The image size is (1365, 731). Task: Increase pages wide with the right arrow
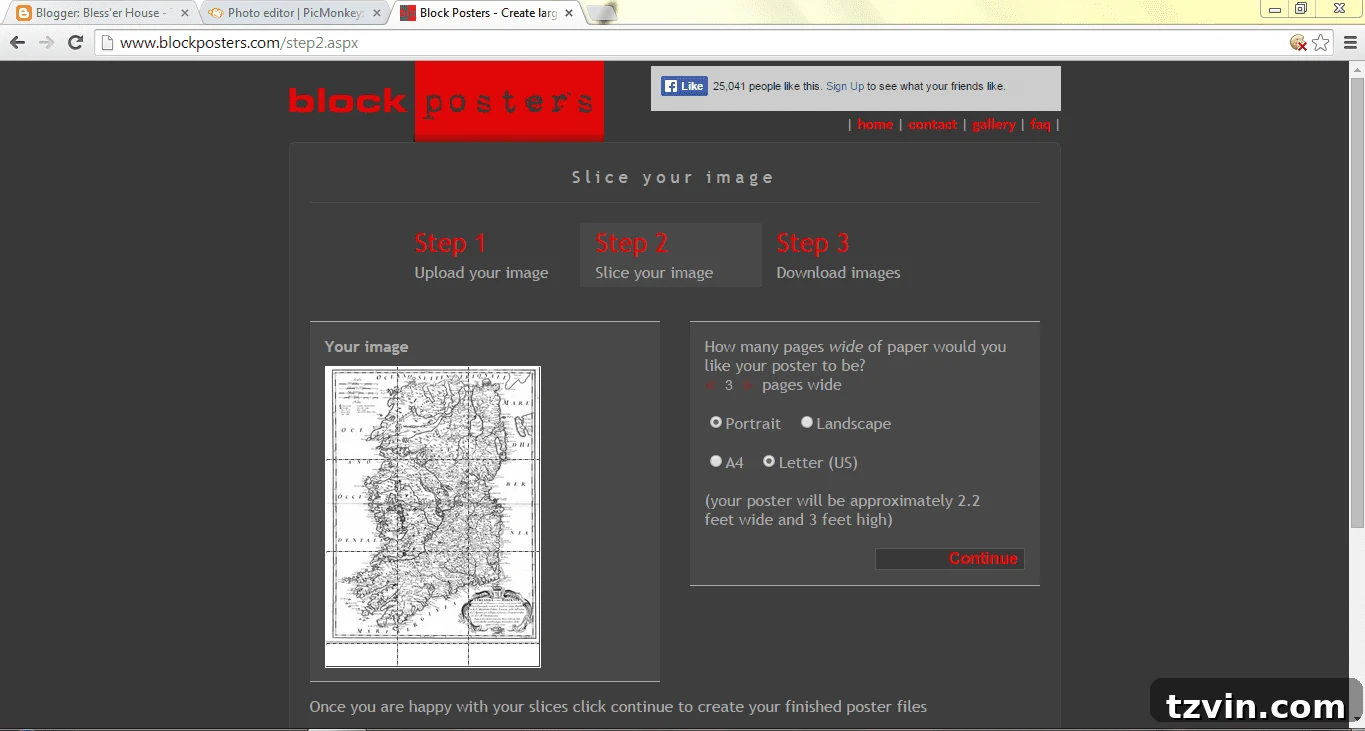pyautogui.click(x=746, y=386)
